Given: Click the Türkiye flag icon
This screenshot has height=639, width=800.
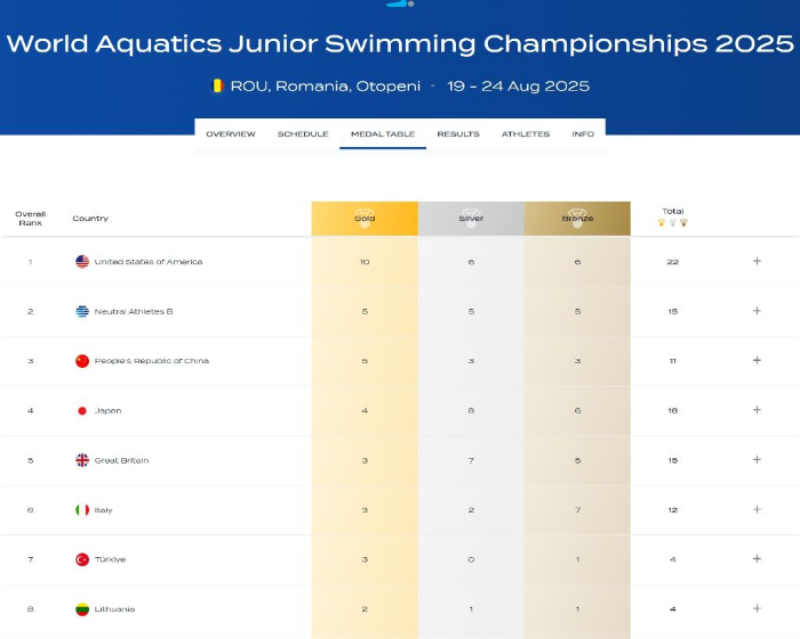Looking at the screenshot, I should [x=82, y=560].
